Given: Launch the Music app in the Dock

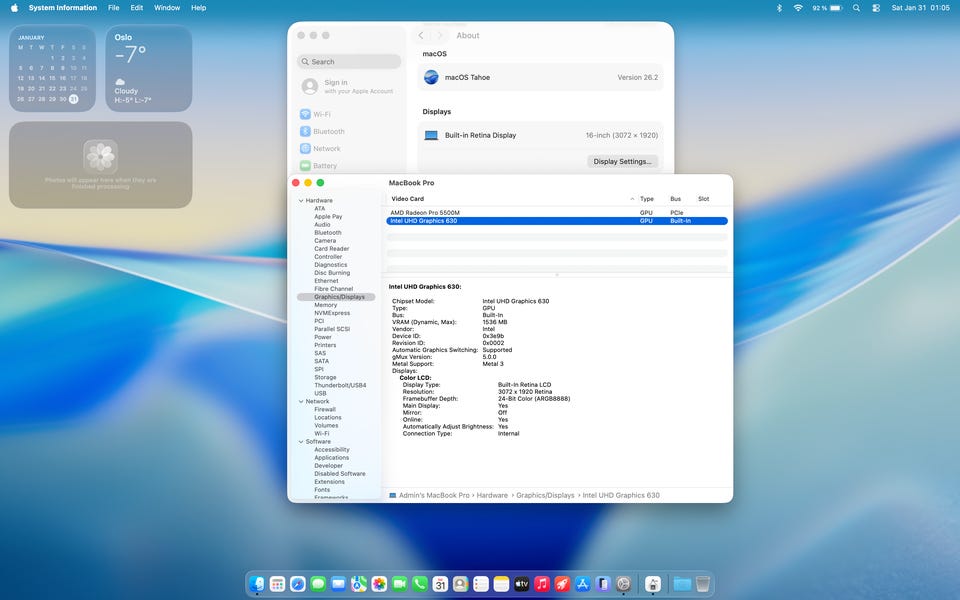Looking at the screenshot, I should 541,584.
